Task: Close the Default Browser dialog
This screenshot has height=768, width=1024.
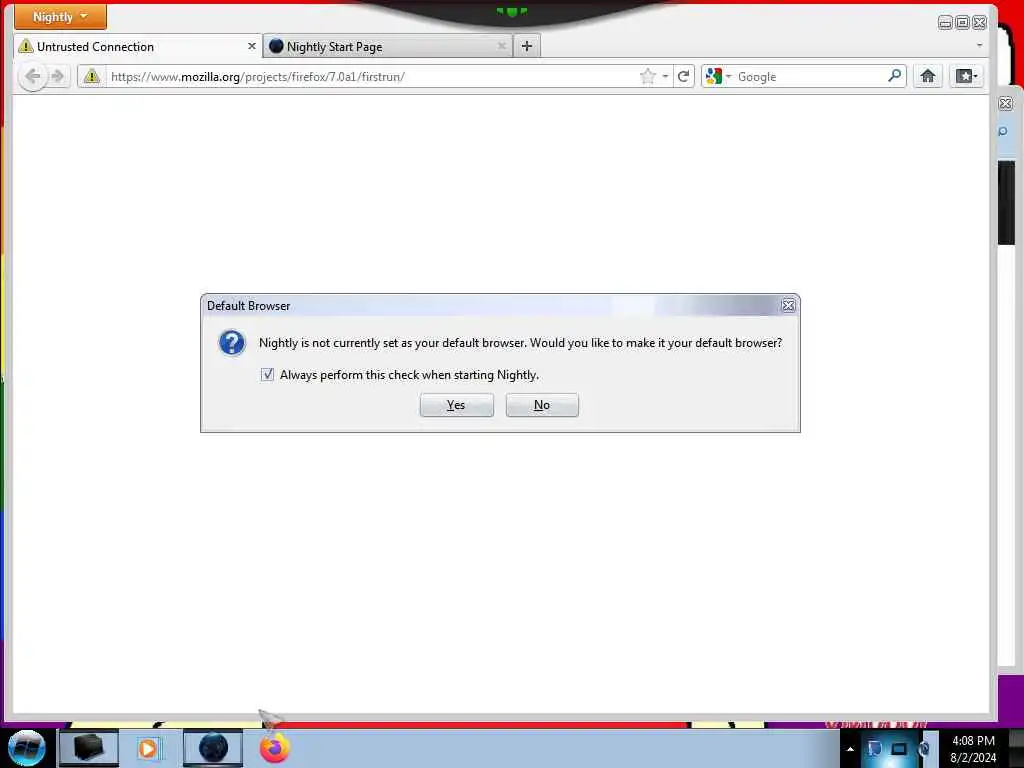Action: pos(788,306)
